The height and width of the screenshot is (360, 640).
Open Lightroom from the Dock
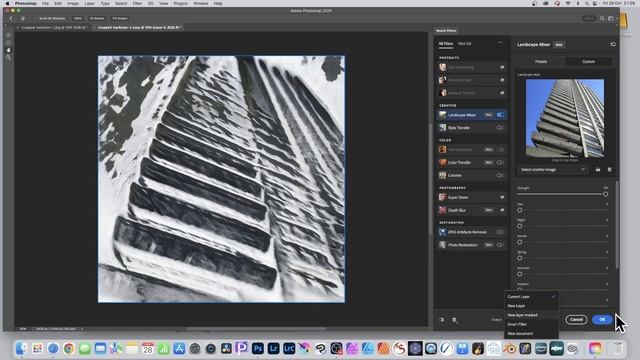273,349
